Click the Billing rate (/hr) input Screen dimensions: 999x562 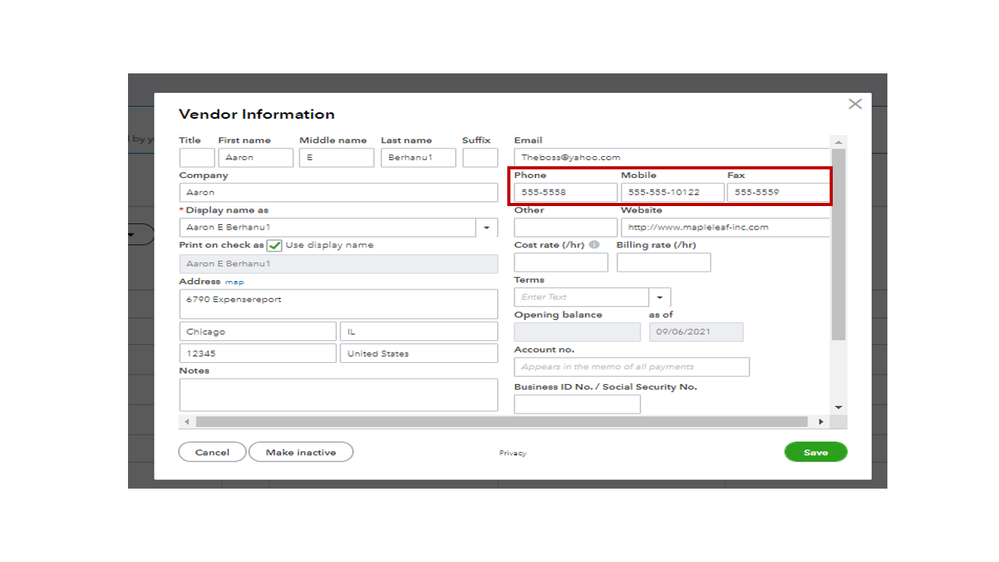coord(663,263)
